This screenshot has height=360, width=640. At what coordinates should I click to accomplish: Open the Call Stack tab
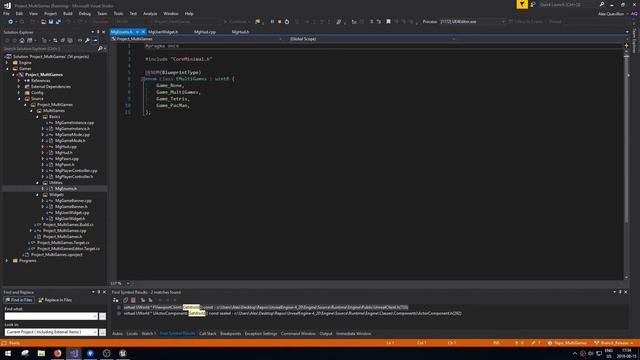208,333
